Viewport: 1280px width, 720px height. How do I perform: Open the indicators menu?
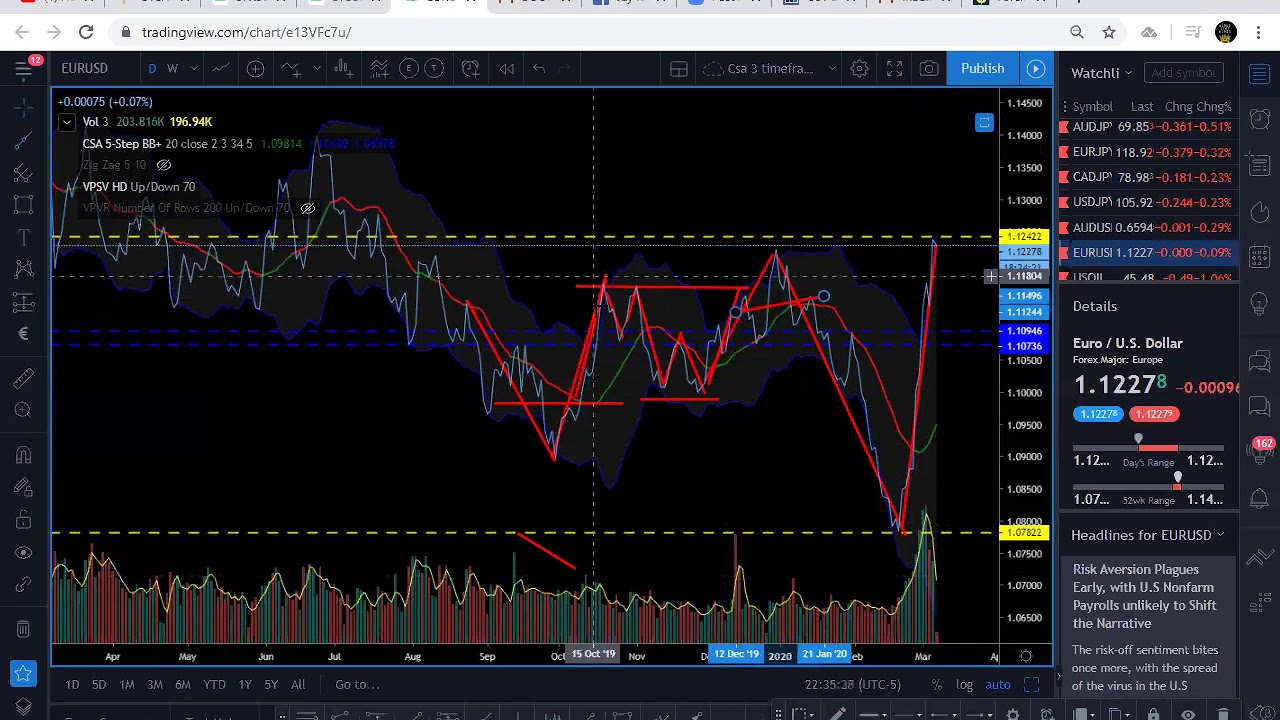click(x=291, y=68)
